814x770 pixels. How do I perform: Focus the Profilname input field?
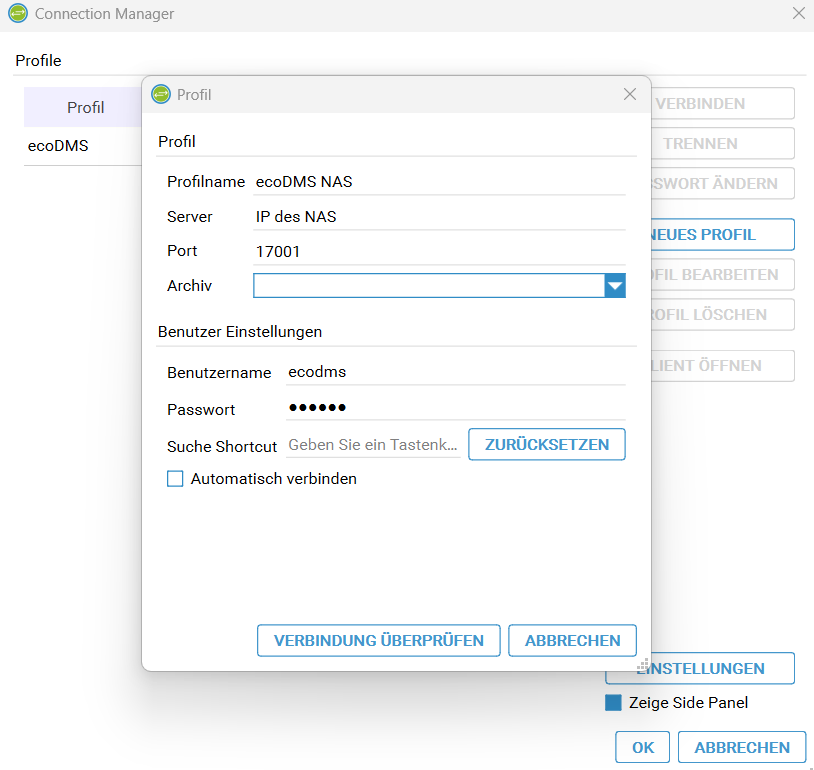click(438, 182)
